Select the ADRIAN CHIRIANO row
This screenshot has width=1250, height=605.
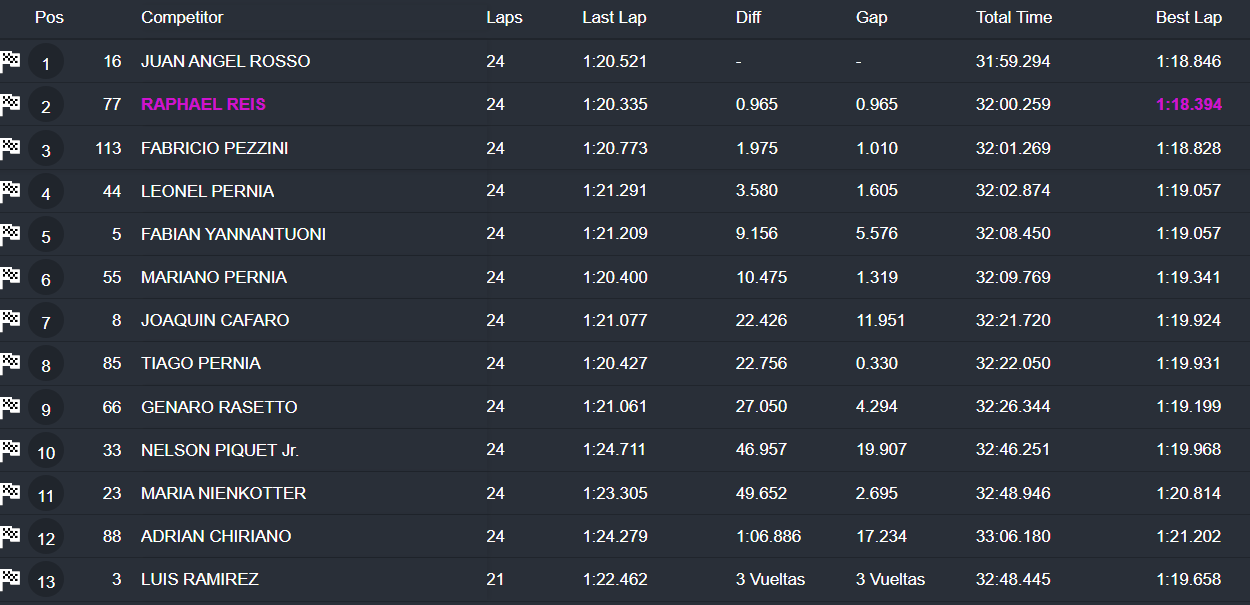point(216,536)
